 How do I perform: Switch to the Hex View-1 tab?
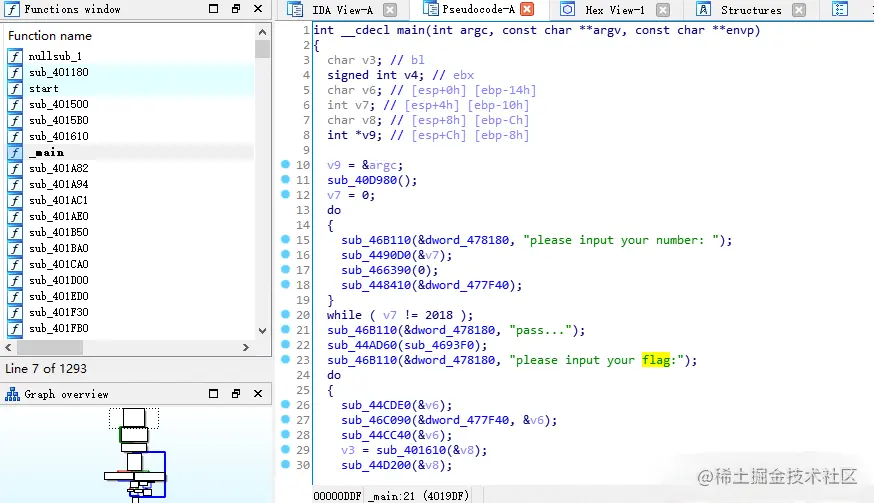click(x=615, y=10)
